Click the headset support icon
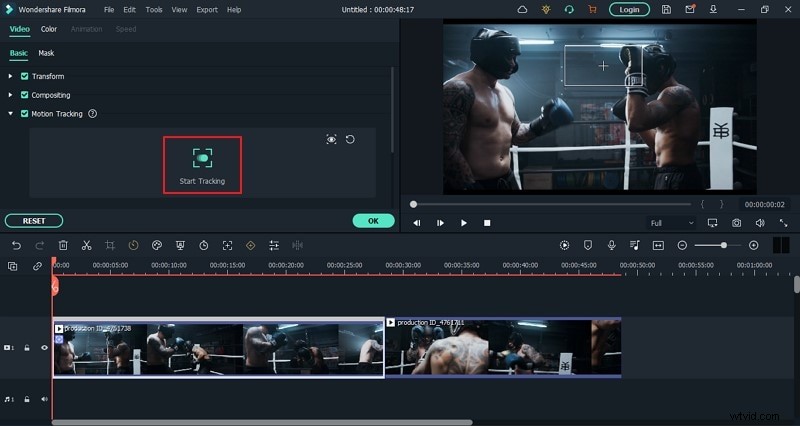 point(569,9)
